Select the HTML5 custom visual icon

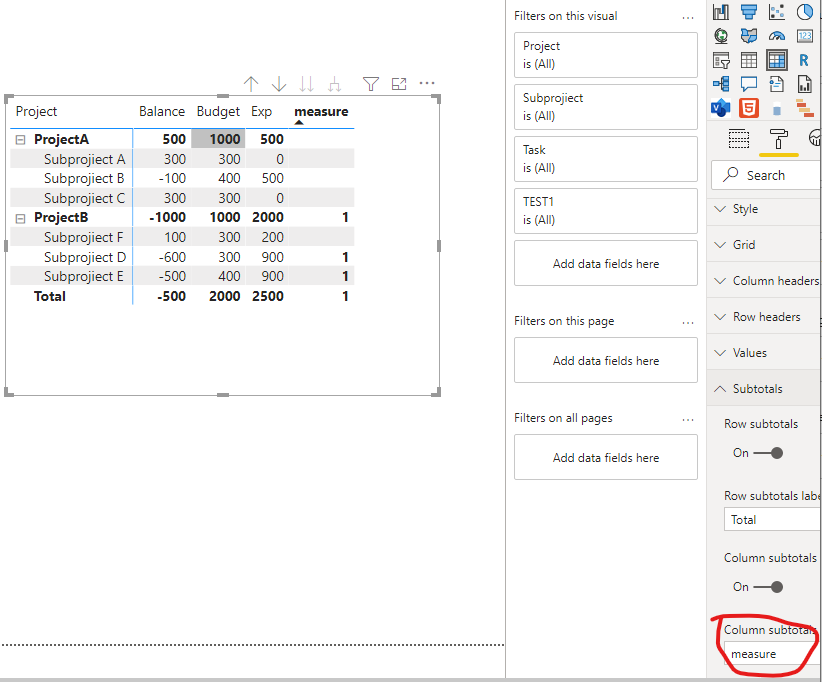point(749,108)
